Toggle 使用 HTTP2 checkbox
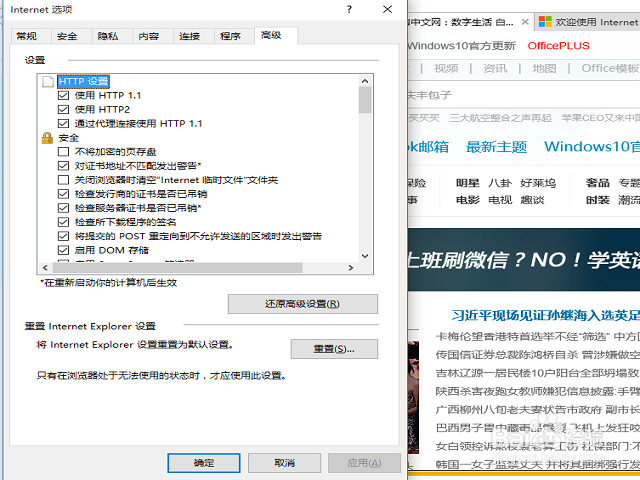This screenshot has width=640, height=480. click(63, 109)
